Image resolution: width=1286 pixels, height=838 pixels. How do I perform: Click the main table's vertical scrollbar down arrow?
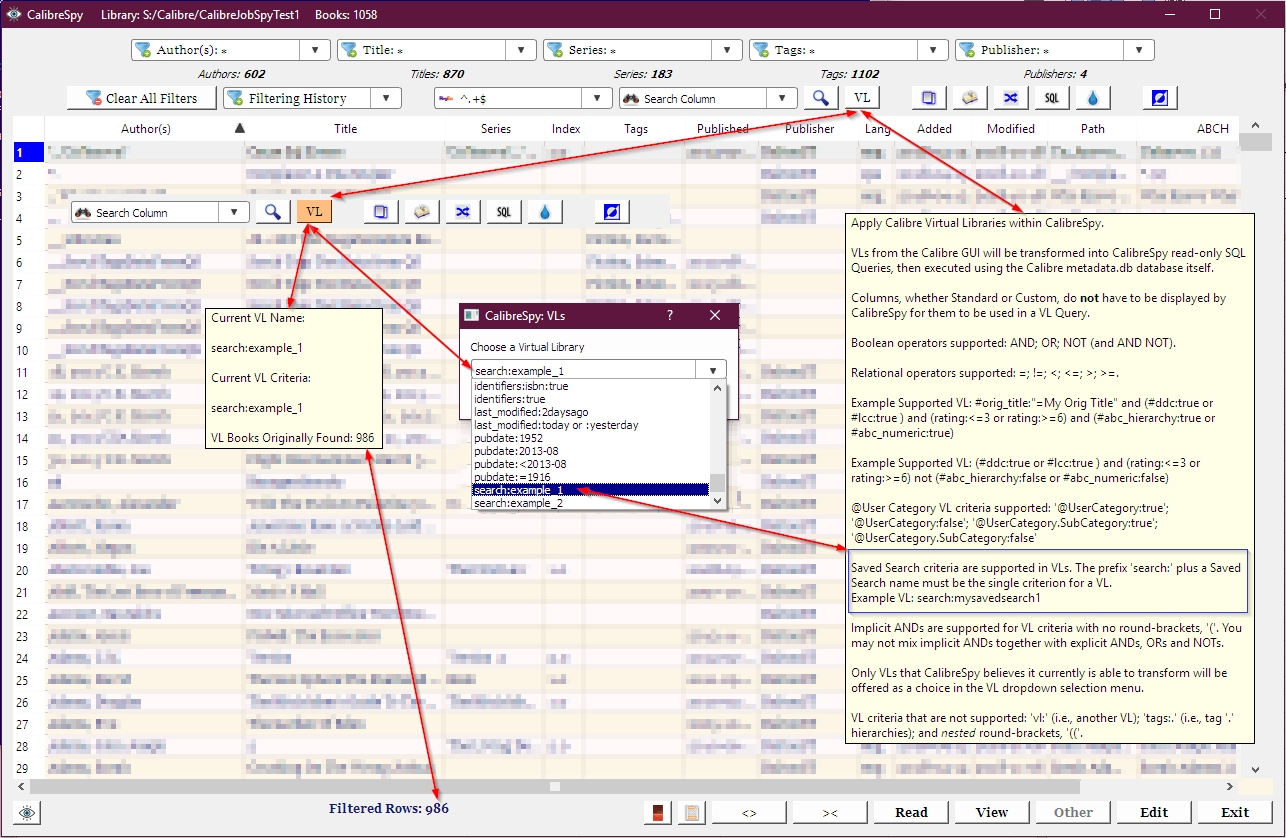coord(1256,770)
